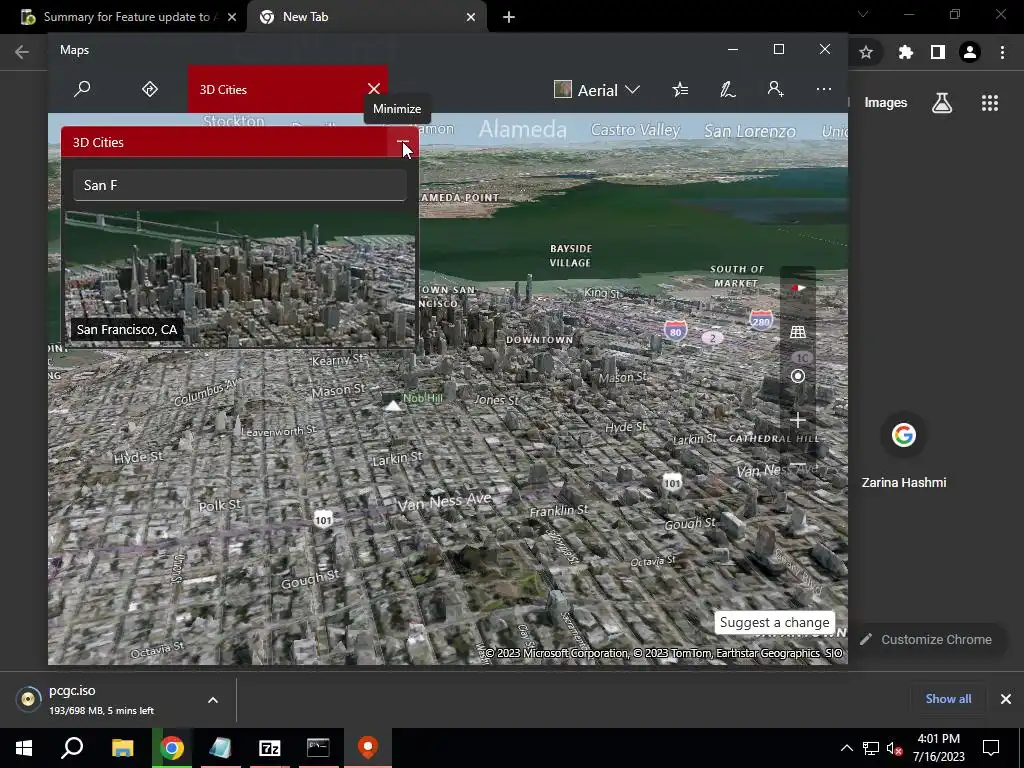Open a new Chrome tab
Screen dimensions: 1024x768
click(509, 17)
